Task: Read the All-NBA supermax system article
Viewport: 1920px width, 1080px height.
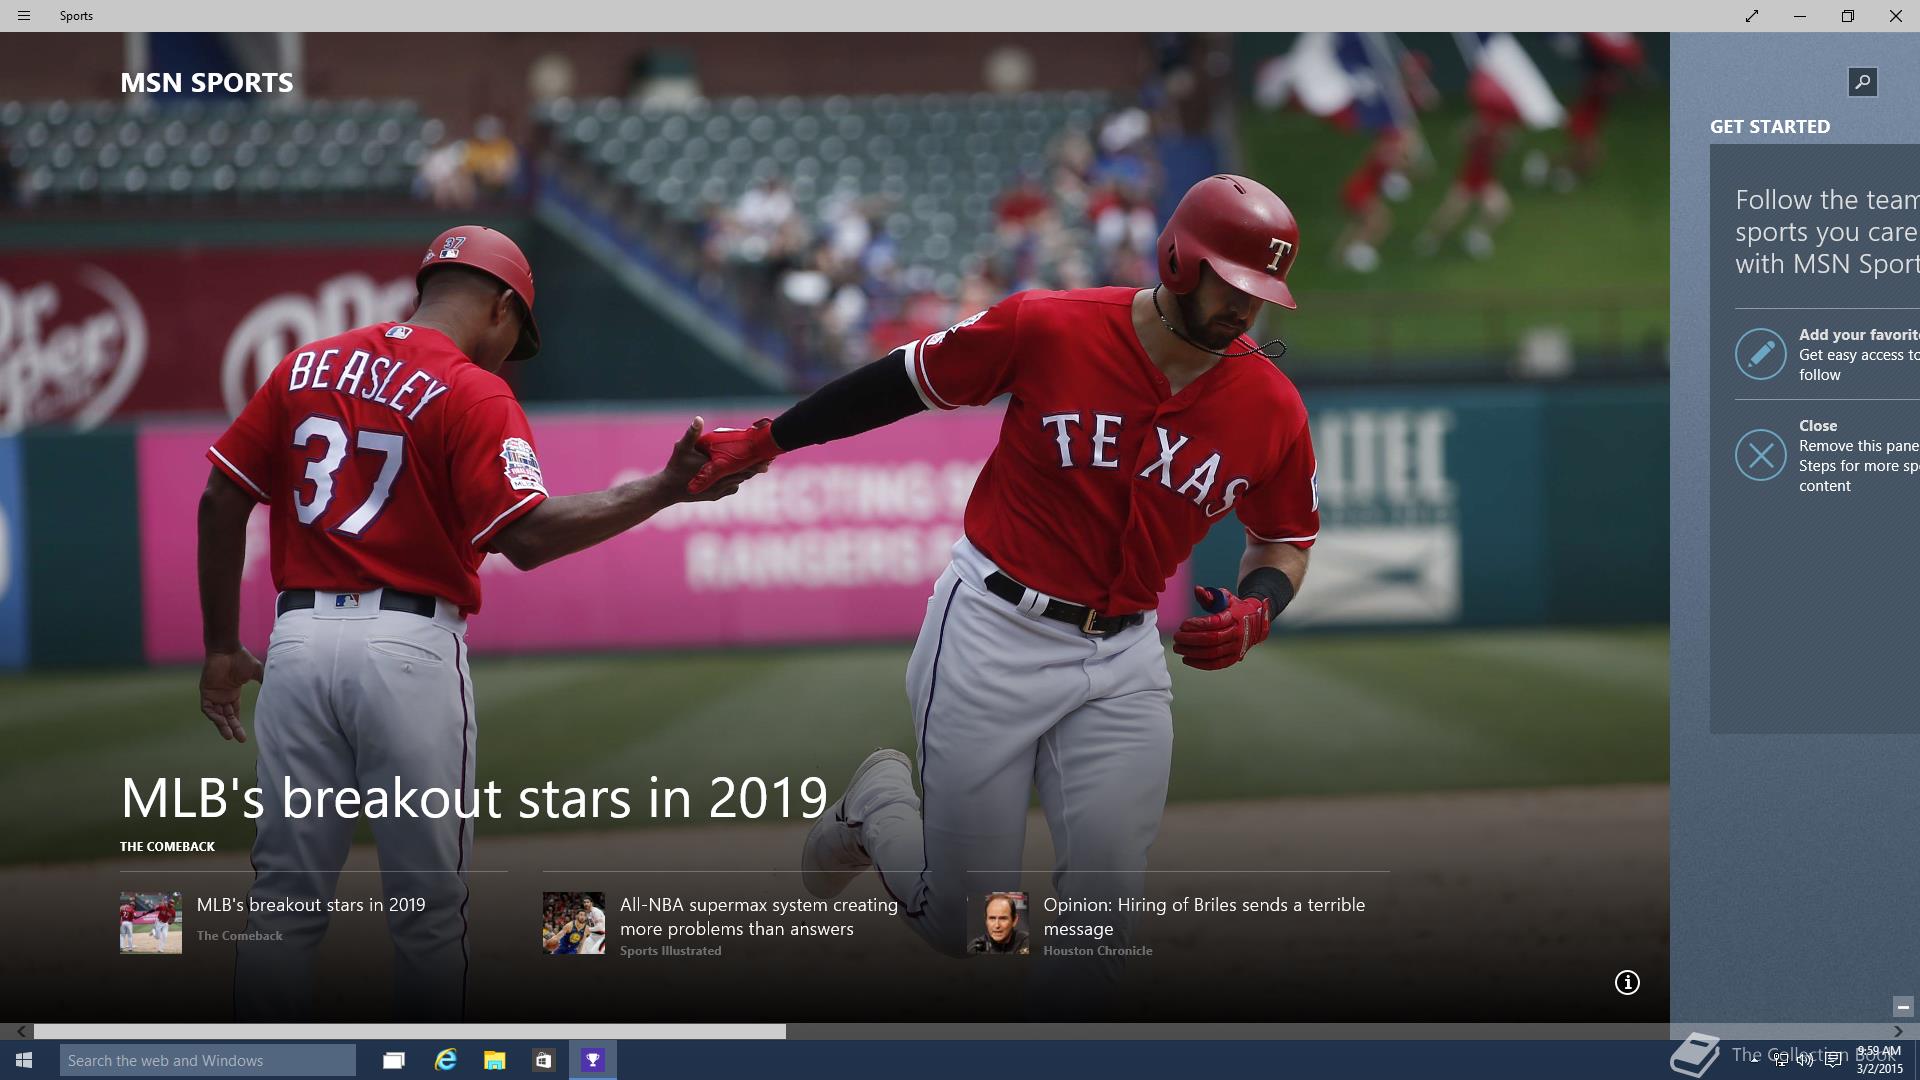Action: click(759, 917)
